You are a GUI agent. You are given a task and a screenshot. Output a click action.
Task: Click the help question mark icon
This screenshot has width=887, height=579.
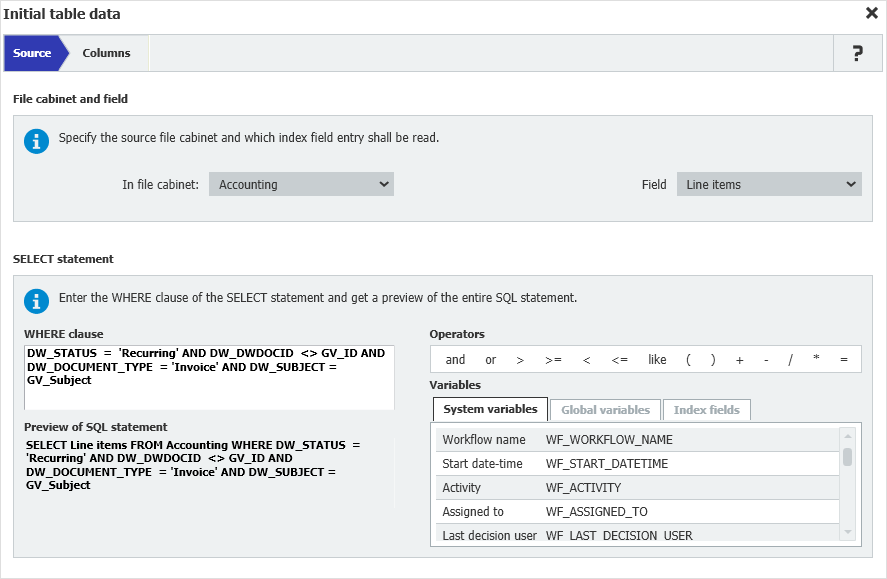point(857,54)
